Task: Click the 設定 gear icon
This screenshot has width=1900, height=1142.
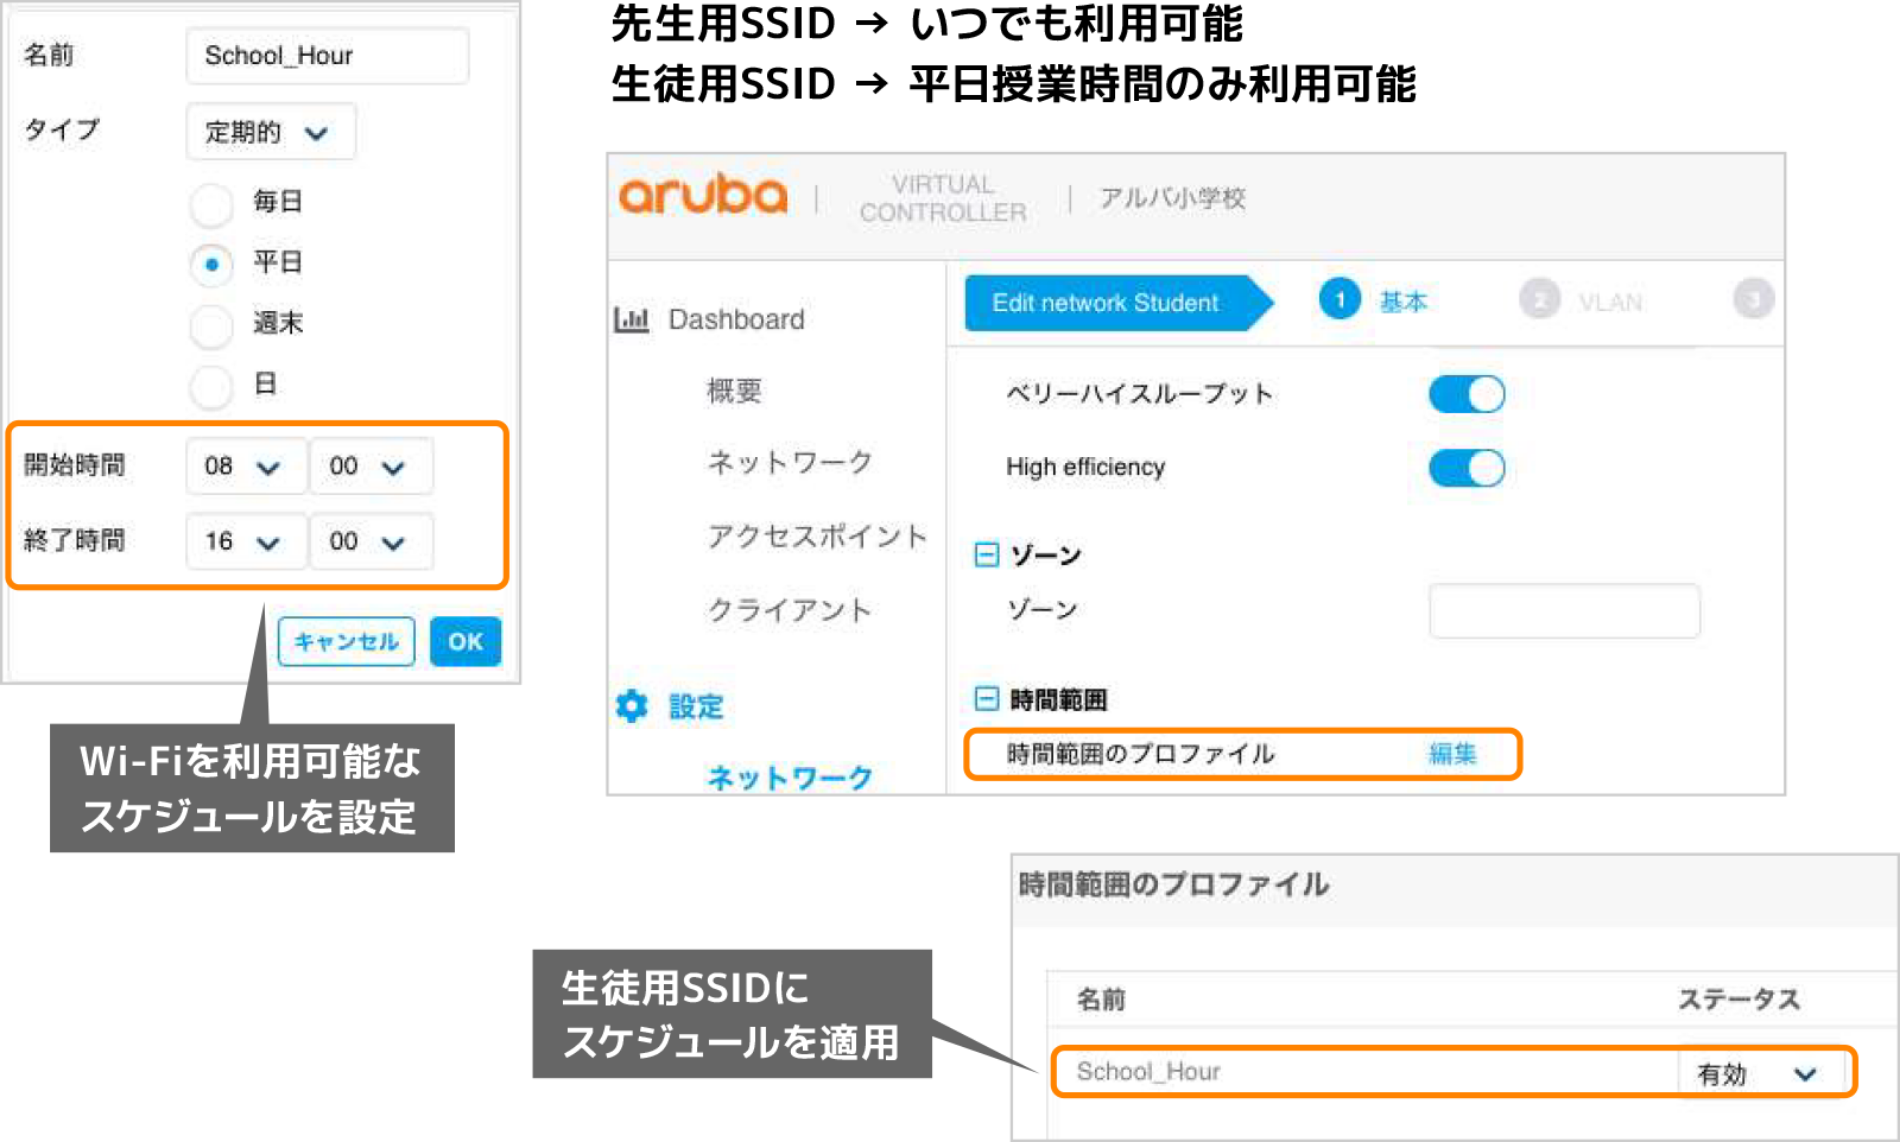Action: (x=633, y=704)
